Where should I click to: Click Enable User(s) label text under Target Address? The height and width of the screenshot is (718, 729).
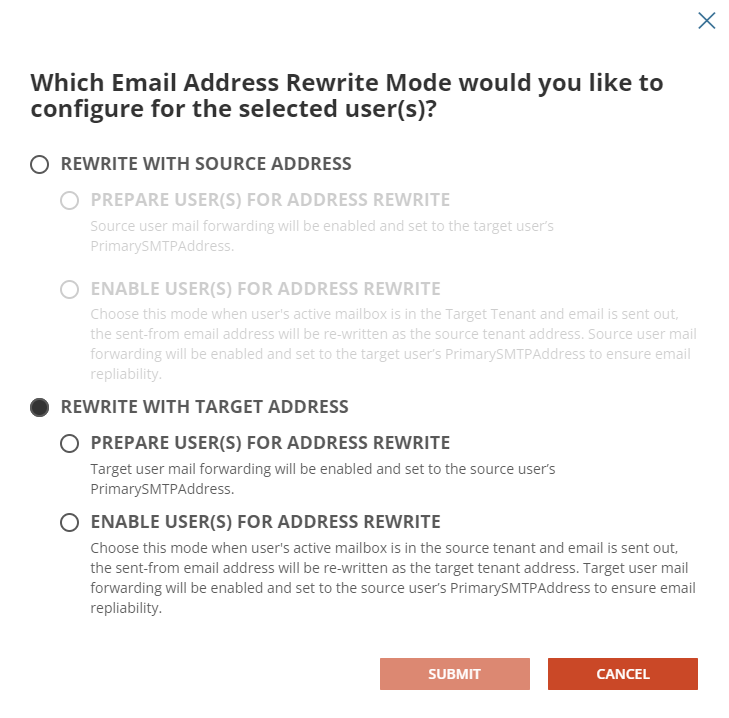265,522
